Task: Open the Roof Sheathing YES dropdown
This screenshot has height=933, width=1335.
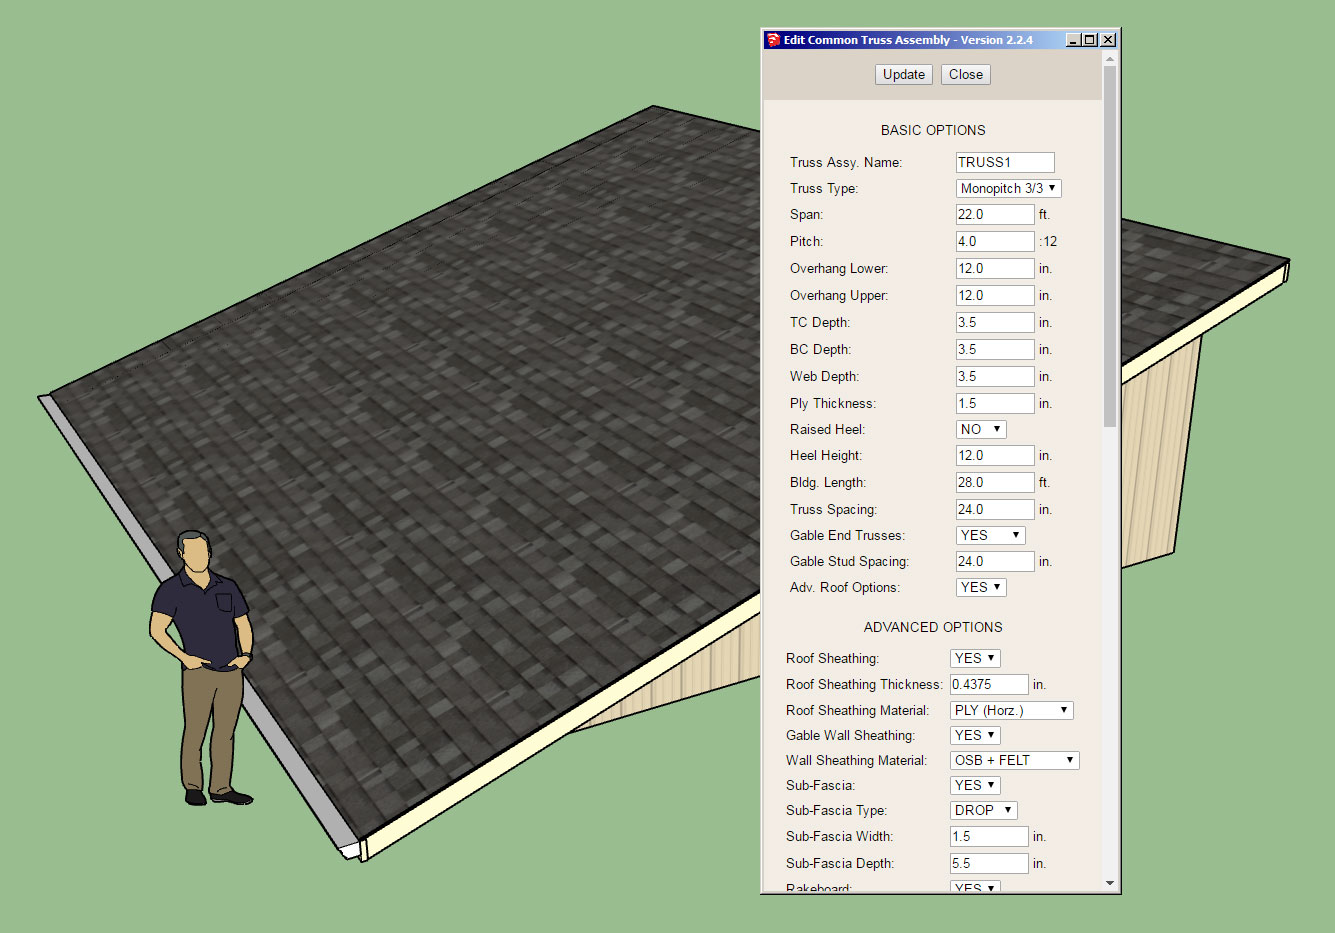Action: (975, 658)
